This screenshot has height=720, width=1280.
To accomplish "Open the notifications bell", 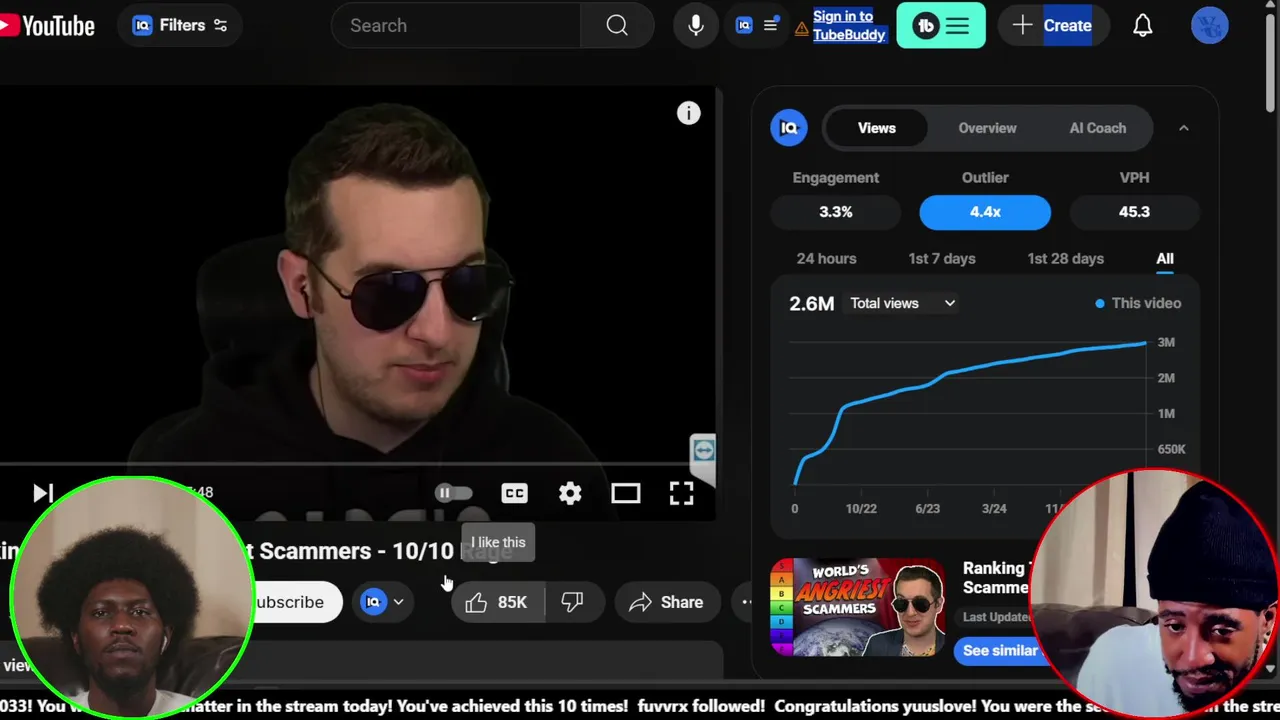I will click(x=1143, y=26).
